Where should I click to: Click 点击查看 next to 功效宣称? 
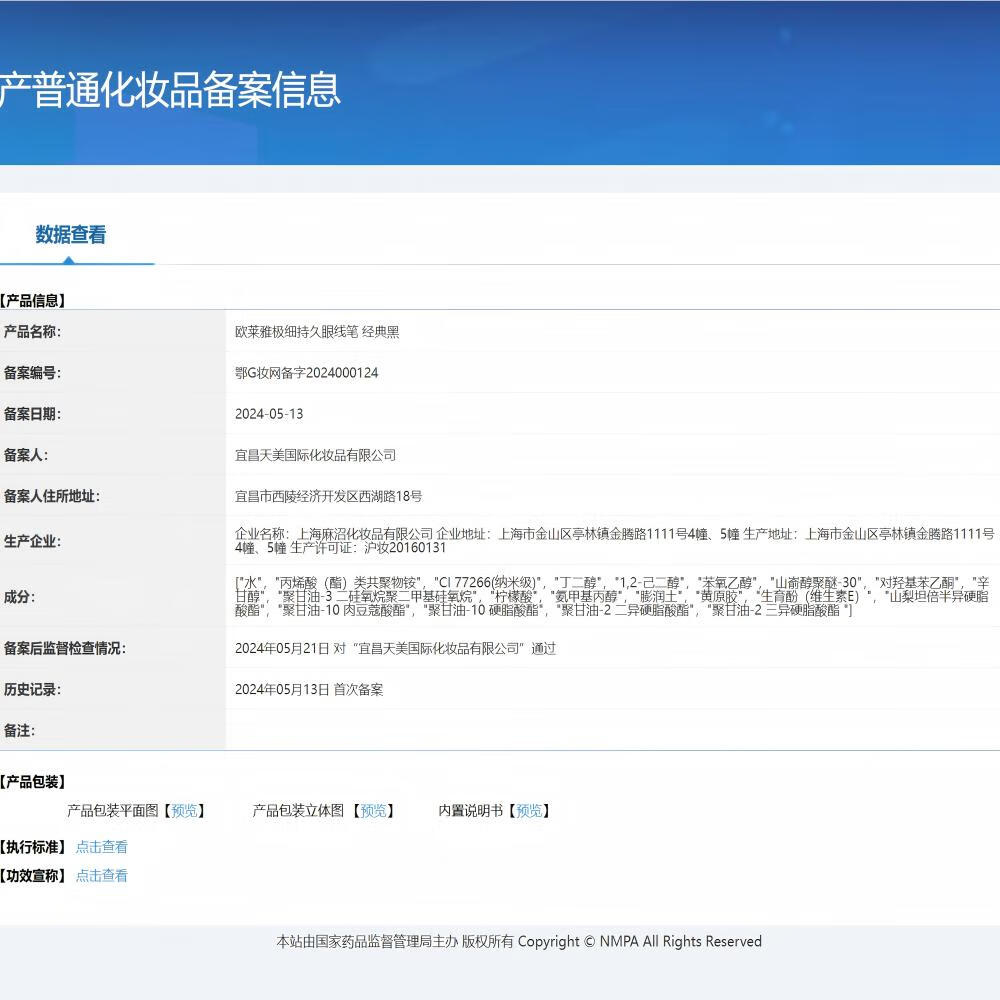(x=101, y=875)
